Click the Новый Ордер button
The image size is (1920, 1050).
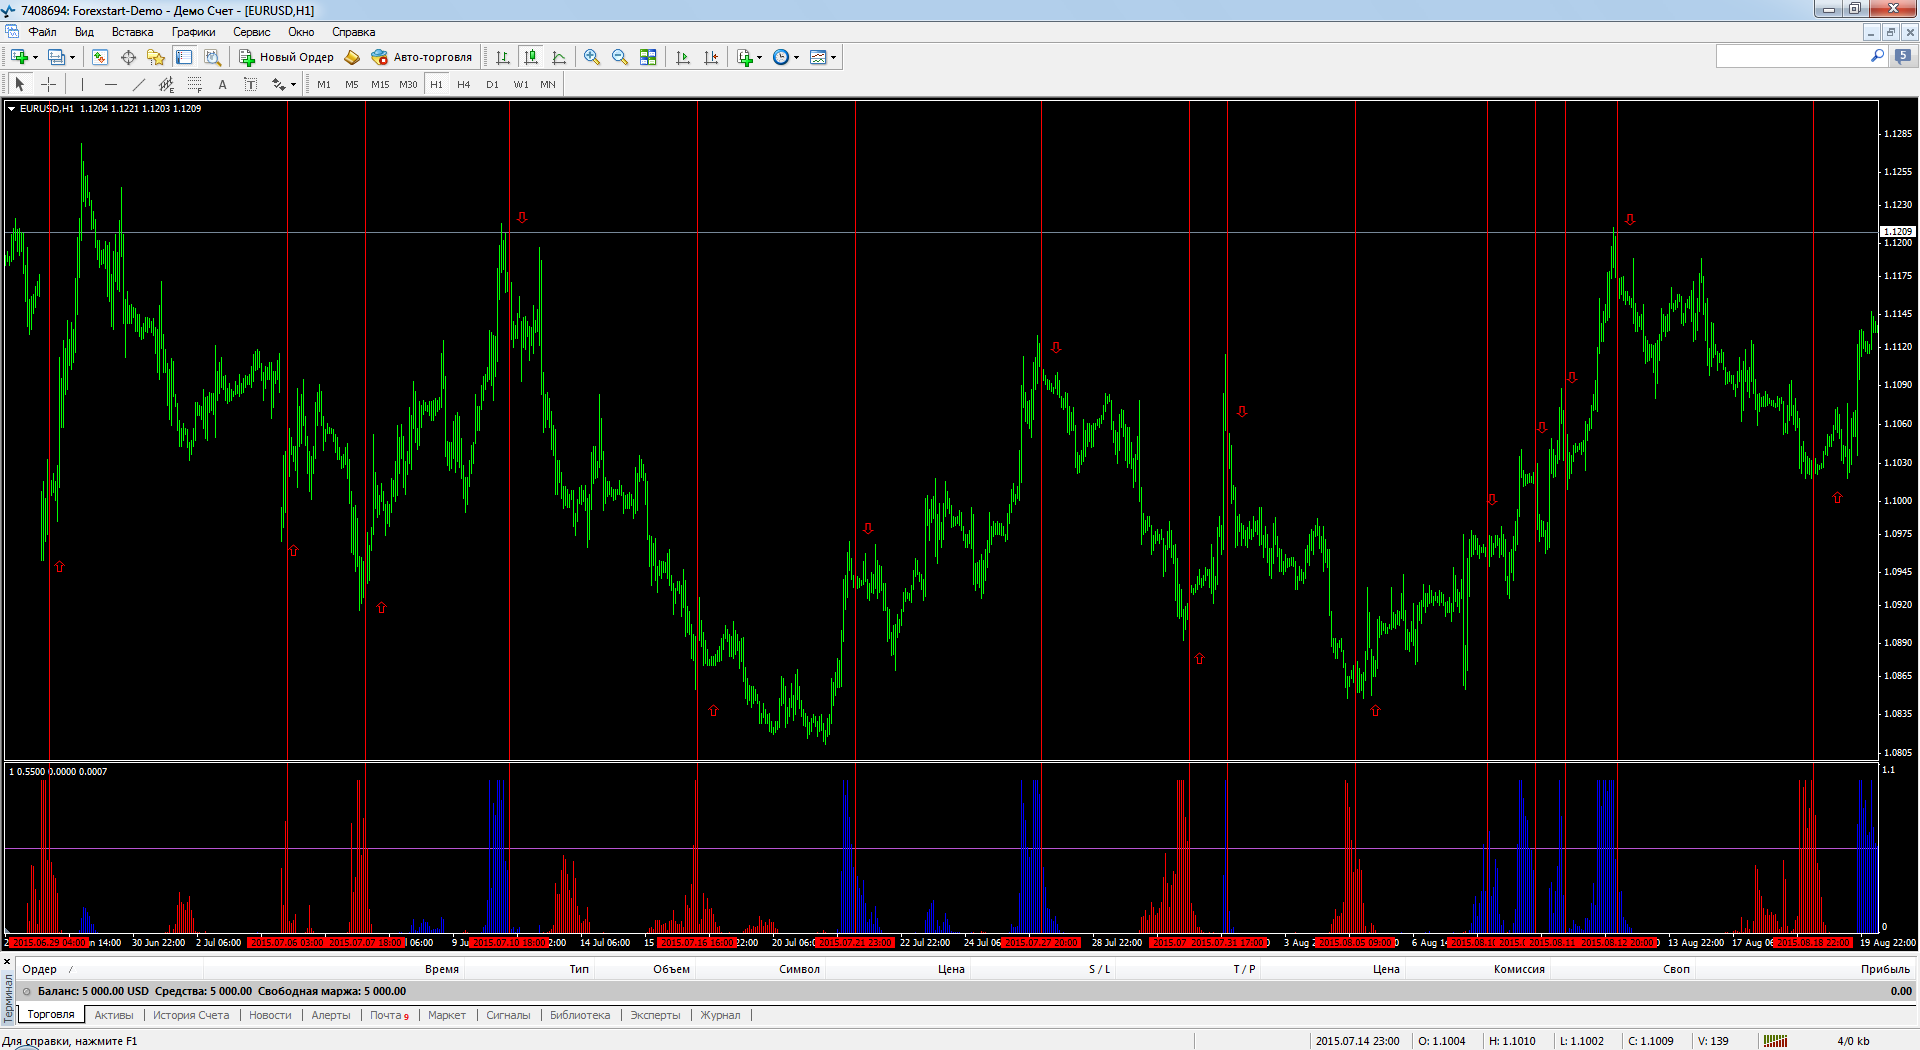pos(286,57)
